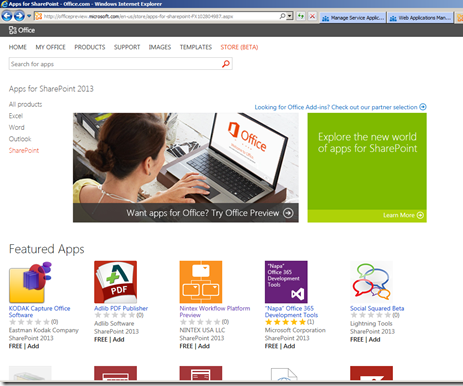This screenshot has height=386, width=463.
Task: Open the HOME menu item
Action: (x=18, y=47)
